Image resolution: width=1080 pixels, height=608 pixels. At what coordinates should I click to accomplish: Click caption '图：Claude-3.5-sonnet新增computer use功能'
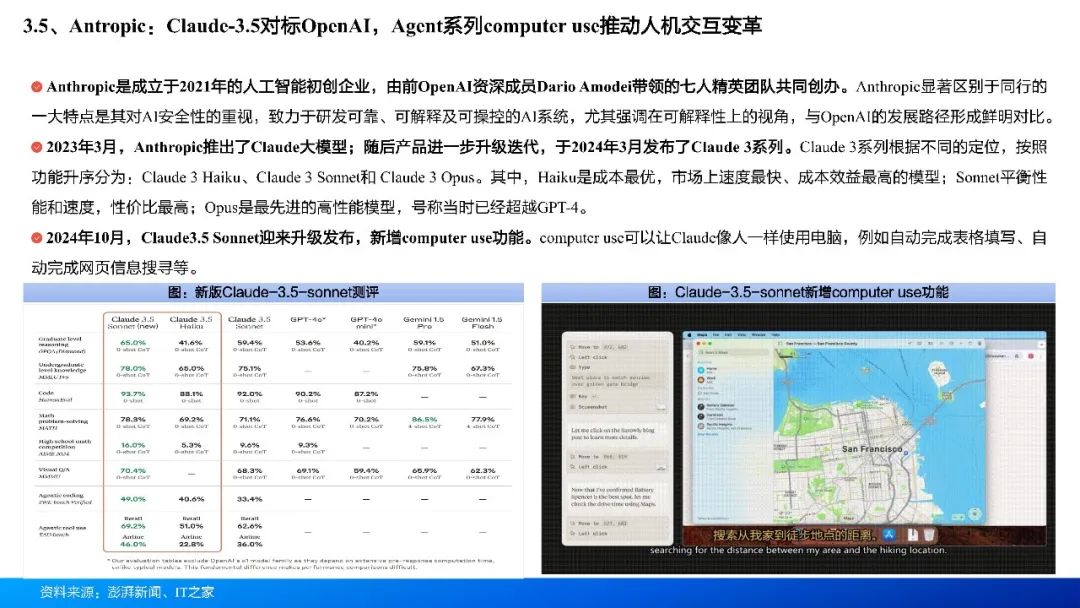click(x=798, y=292)
